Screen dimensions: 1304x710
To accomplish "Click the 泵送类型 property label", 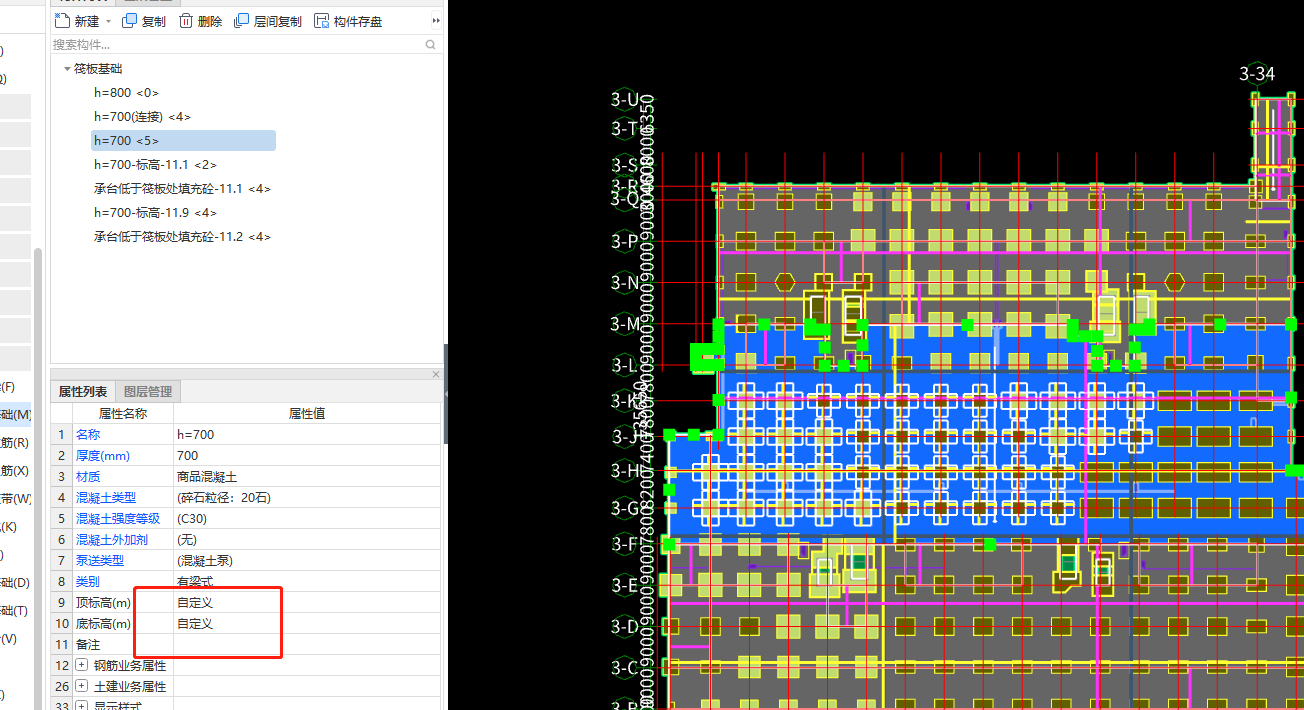I will click(x=100, y=561).
